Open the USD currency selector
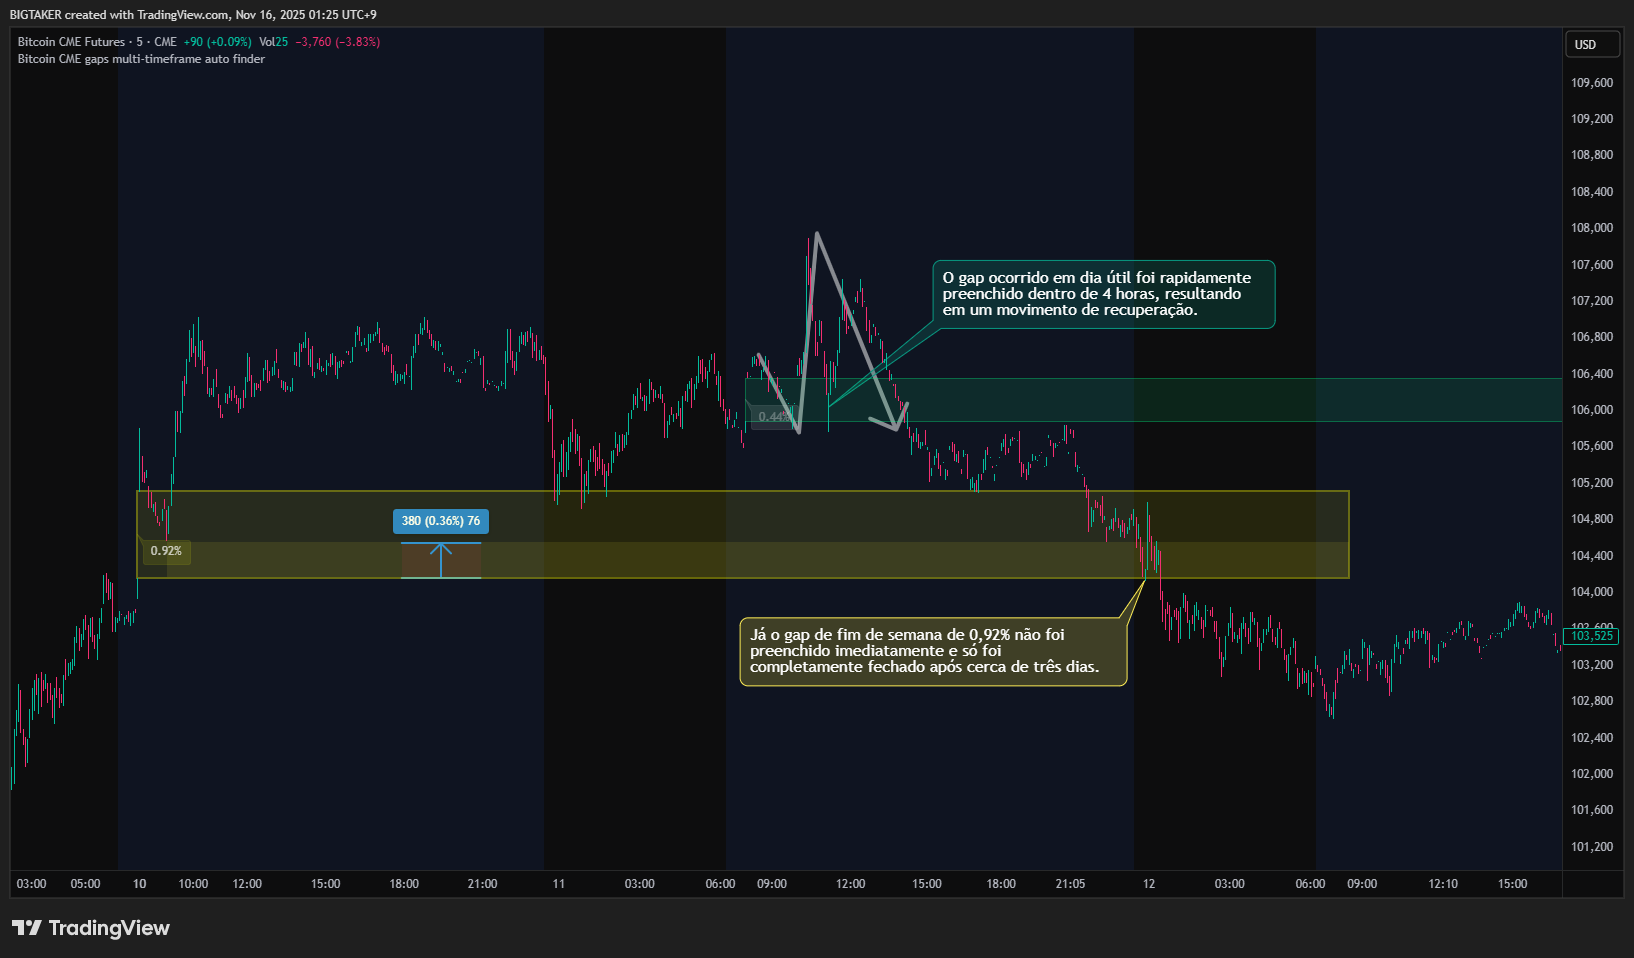The height and width of the screenshot is (958, 1634). [x=1592, y=44]
